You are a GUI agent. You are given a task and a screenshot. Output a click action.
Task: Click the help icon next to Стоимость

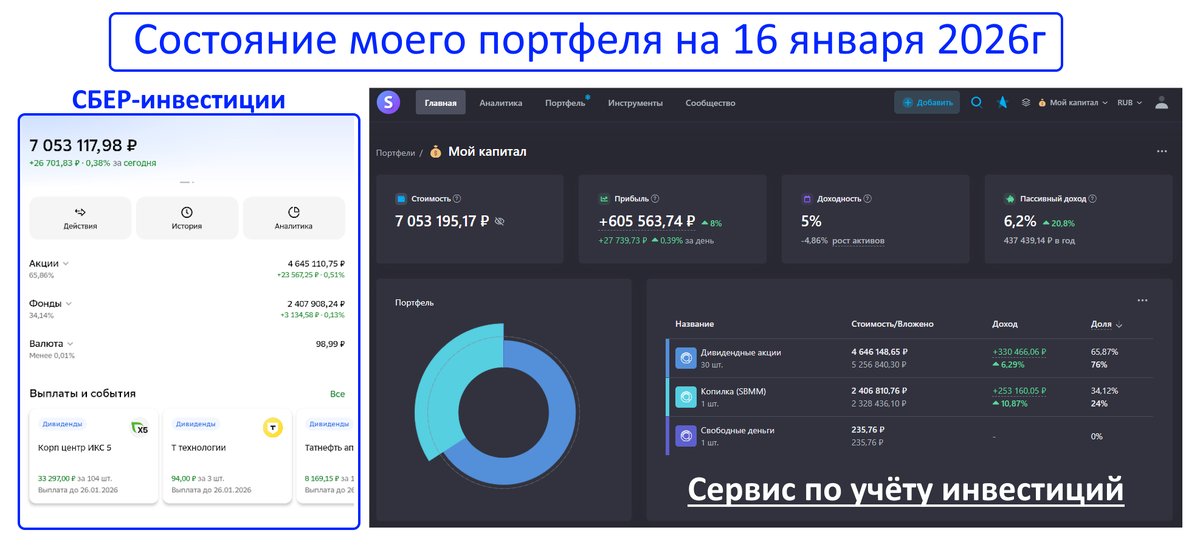point(457,199)
